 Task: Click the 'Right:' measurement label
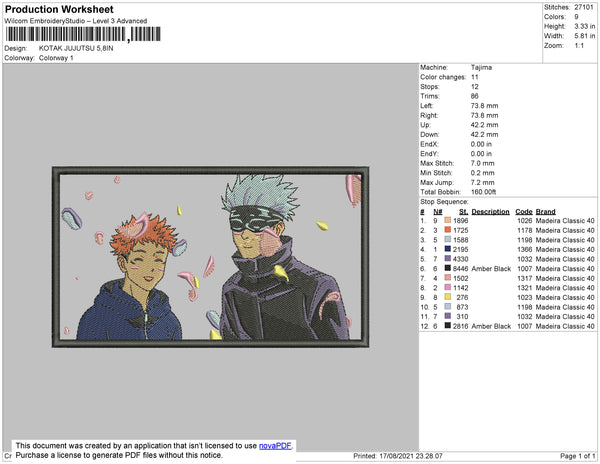(429, 116)
